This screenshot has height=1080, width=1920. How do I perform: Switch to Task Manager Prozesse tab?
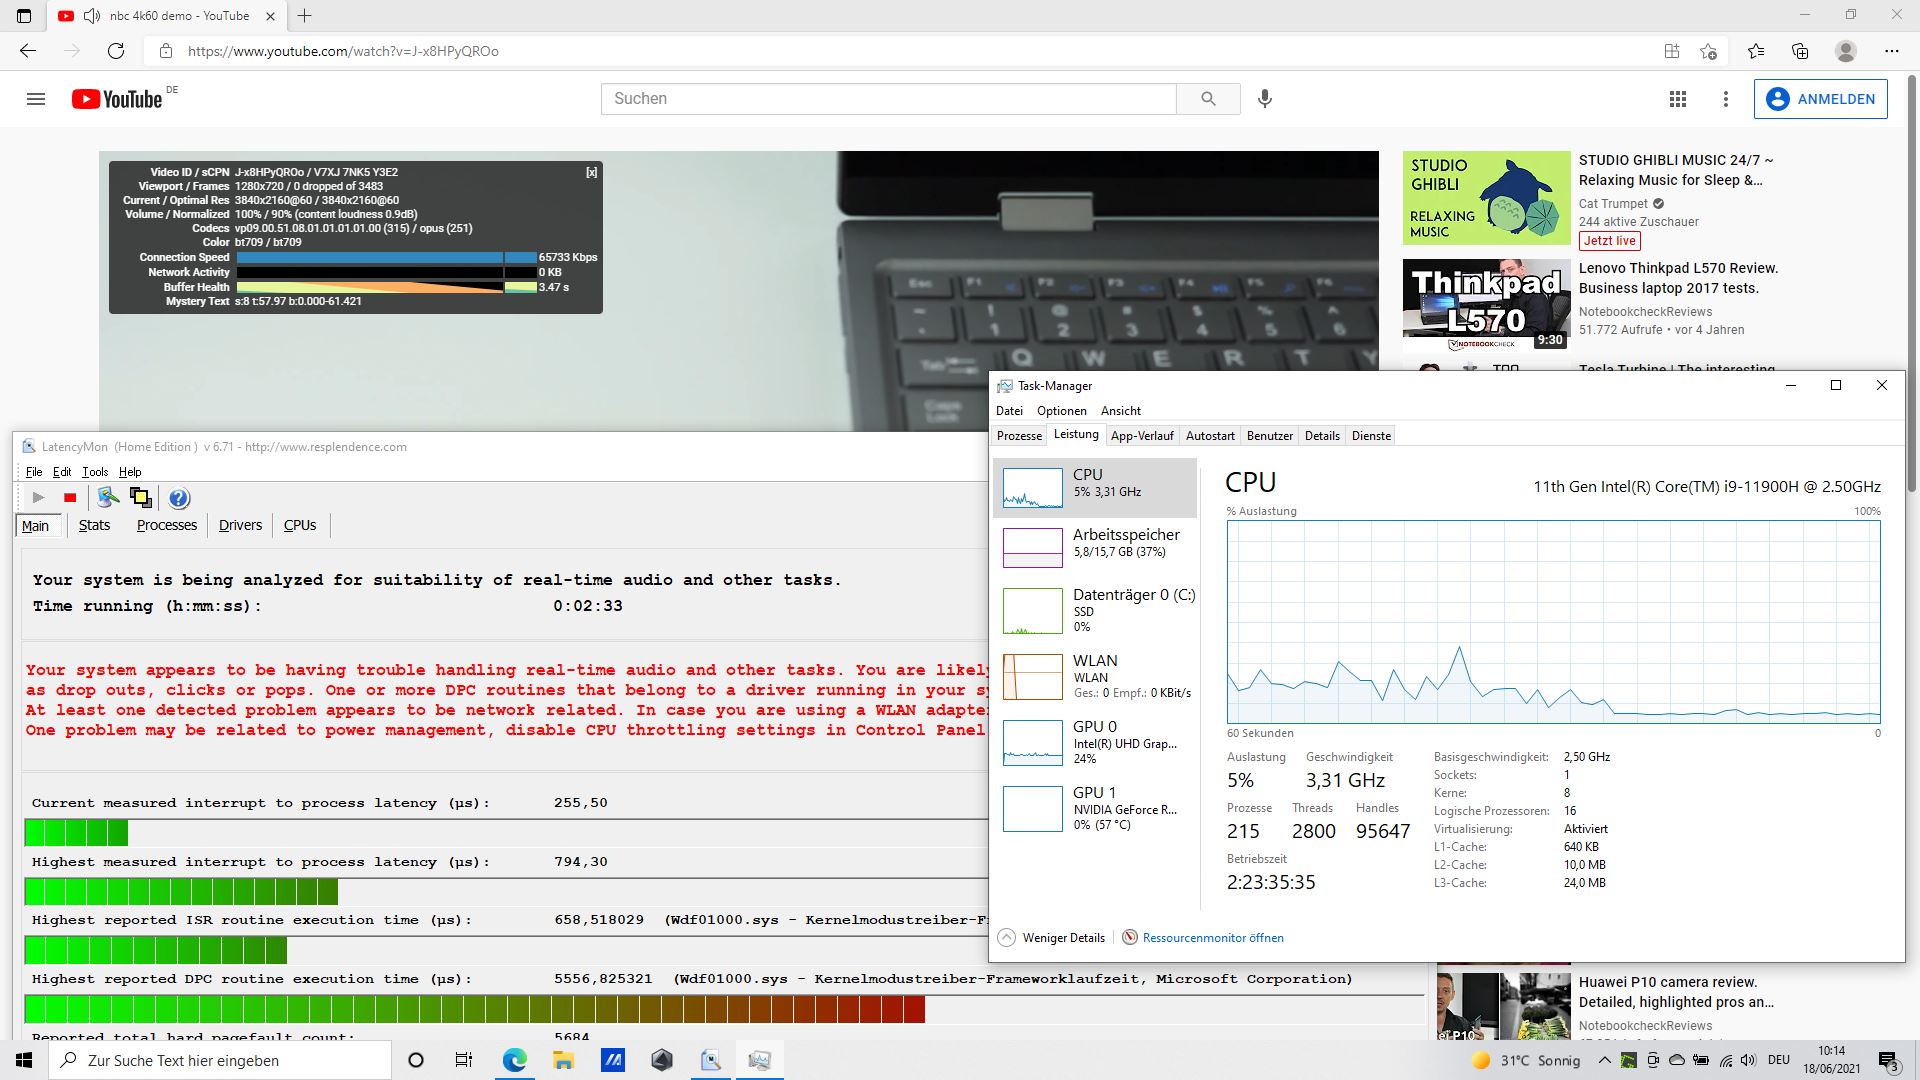(1019, 436)
